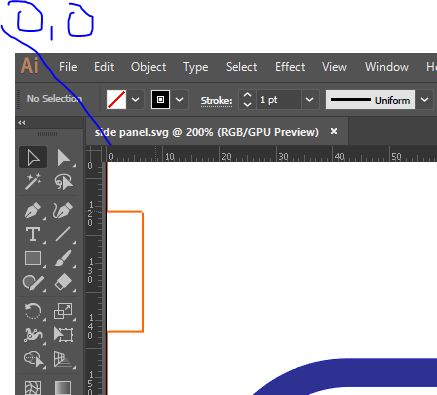Image resolution: width=437 pixels, height=395 pixels.
Task: Choose the Line Segment tool
Action: 63,234
